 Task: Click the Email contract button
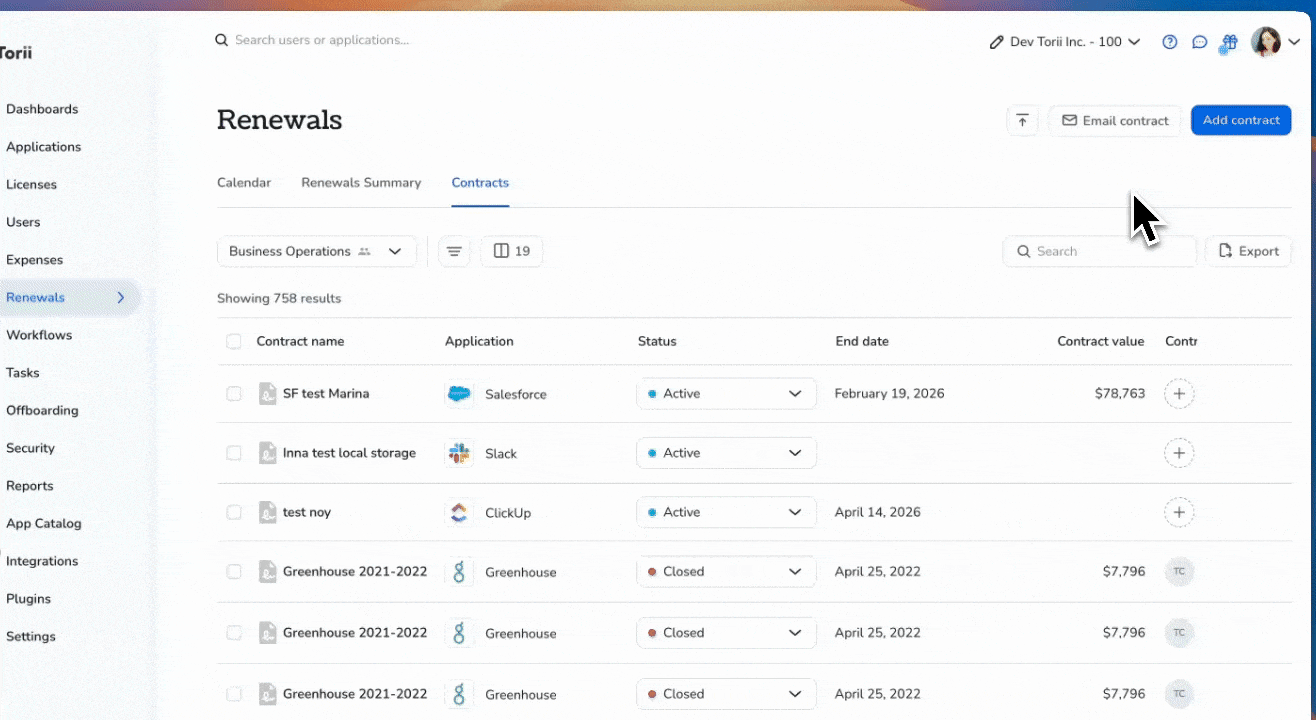pyautogui.click(x=1115, y=120)
